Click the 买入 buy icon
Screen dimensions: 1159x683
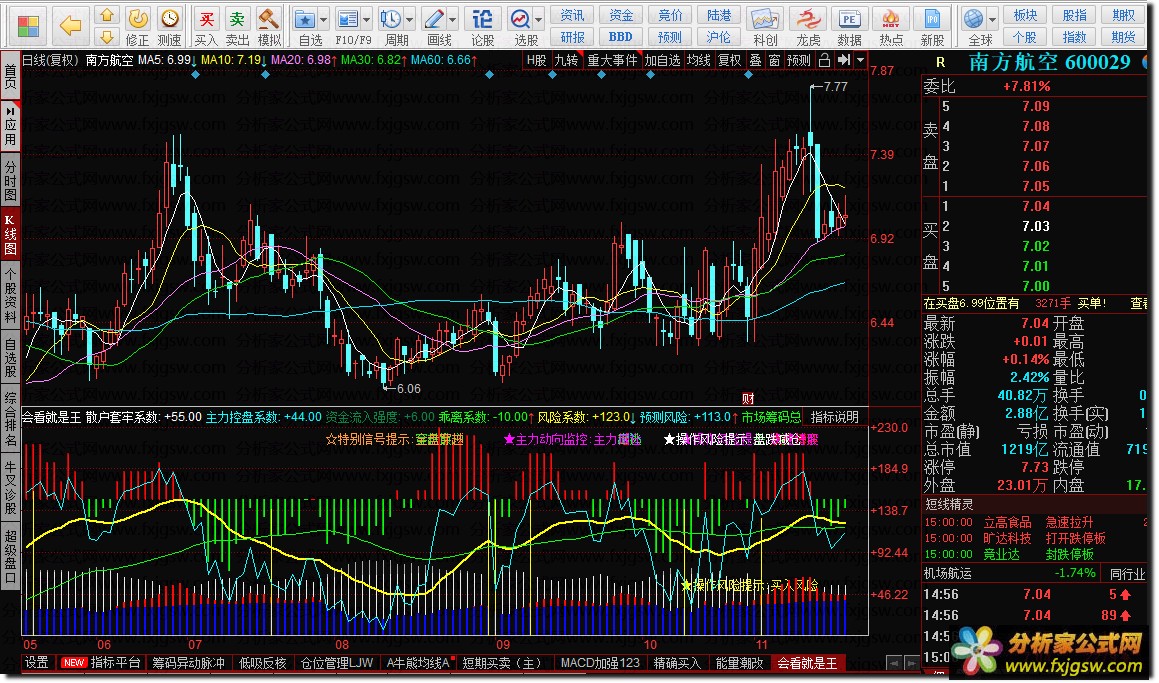click(206, 18)
